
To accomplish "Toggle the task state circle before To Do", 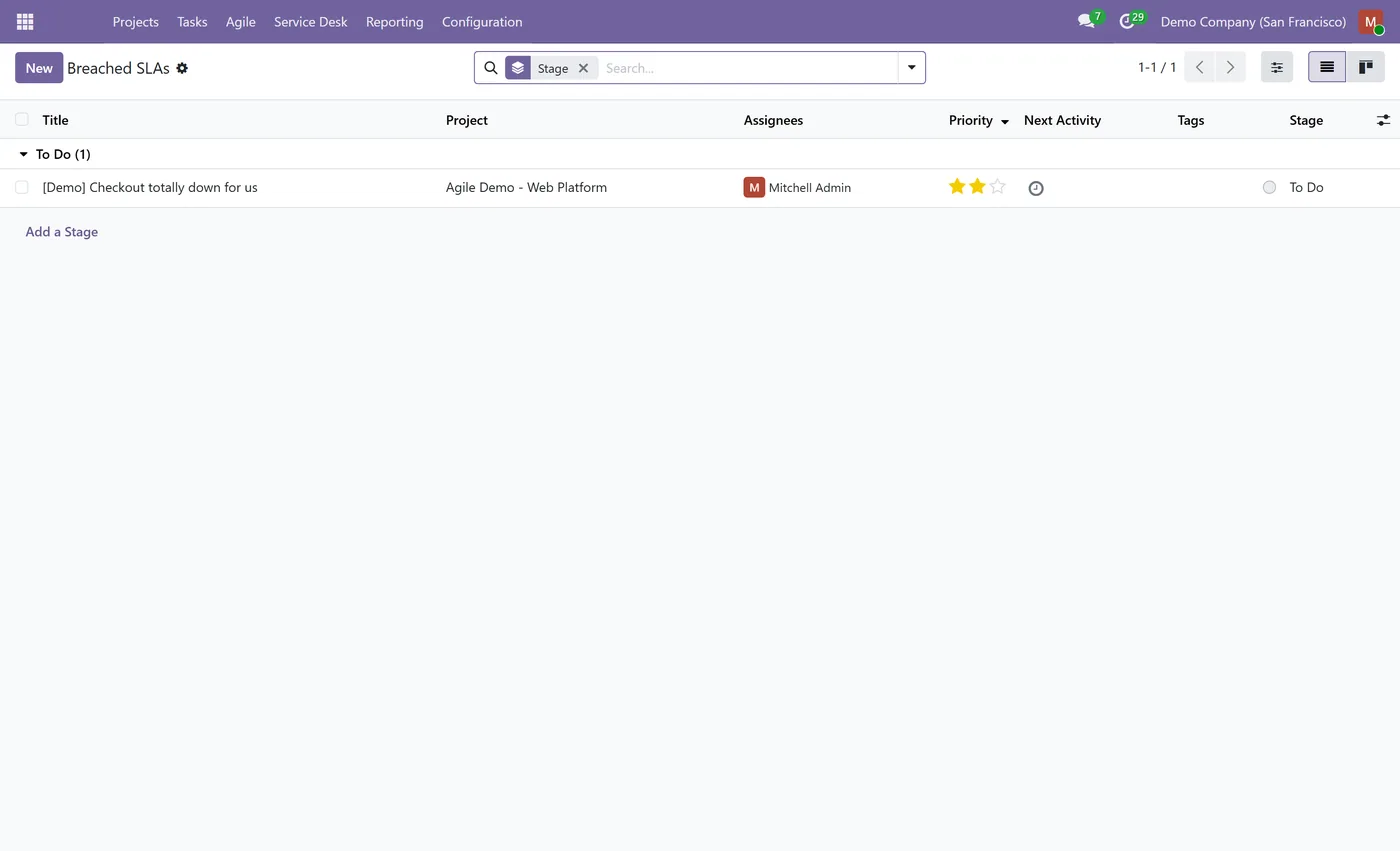I will pos(1269,187).
